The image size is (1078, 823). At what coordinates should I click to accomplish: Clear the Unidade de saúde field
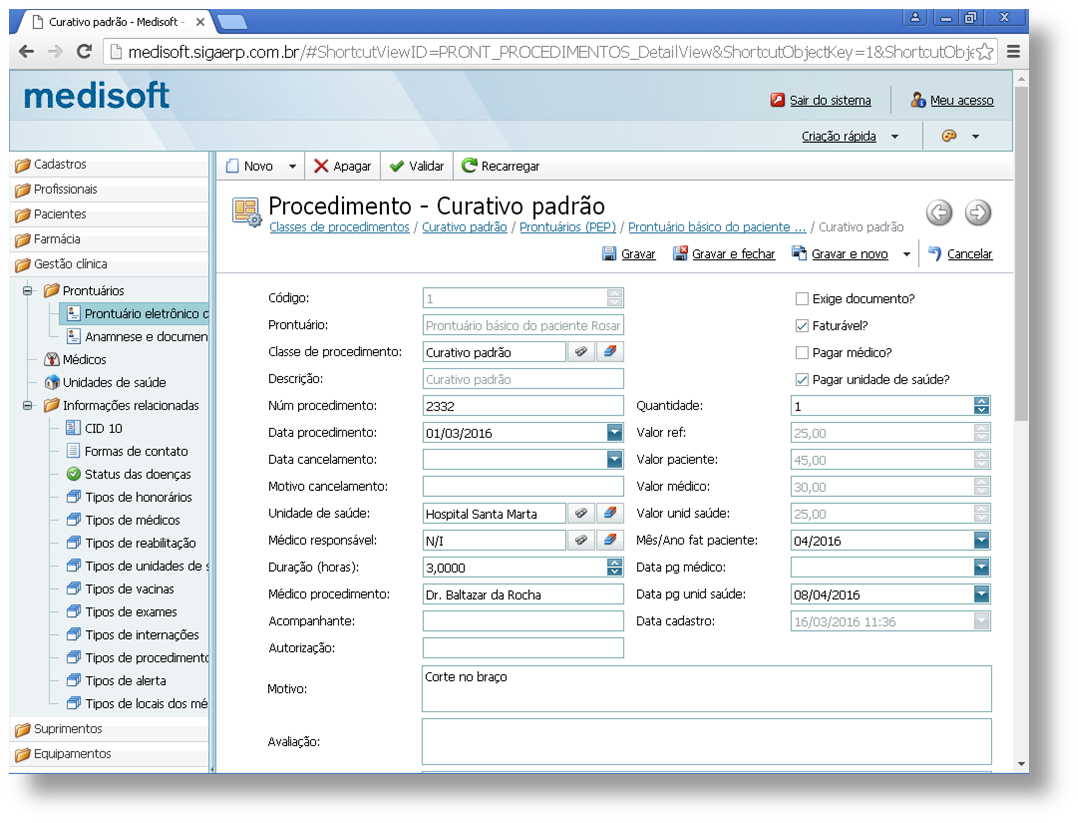click(610, 514)
